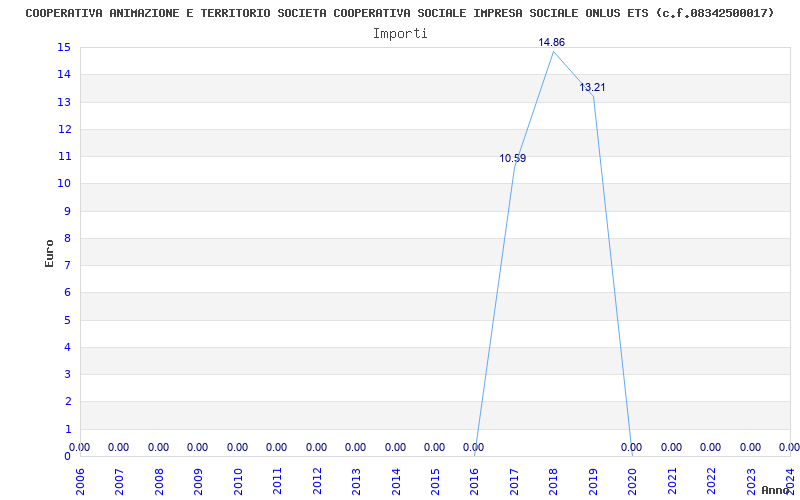Click the y-axis value 1
The image size is (800, 500).
point(67,429)
